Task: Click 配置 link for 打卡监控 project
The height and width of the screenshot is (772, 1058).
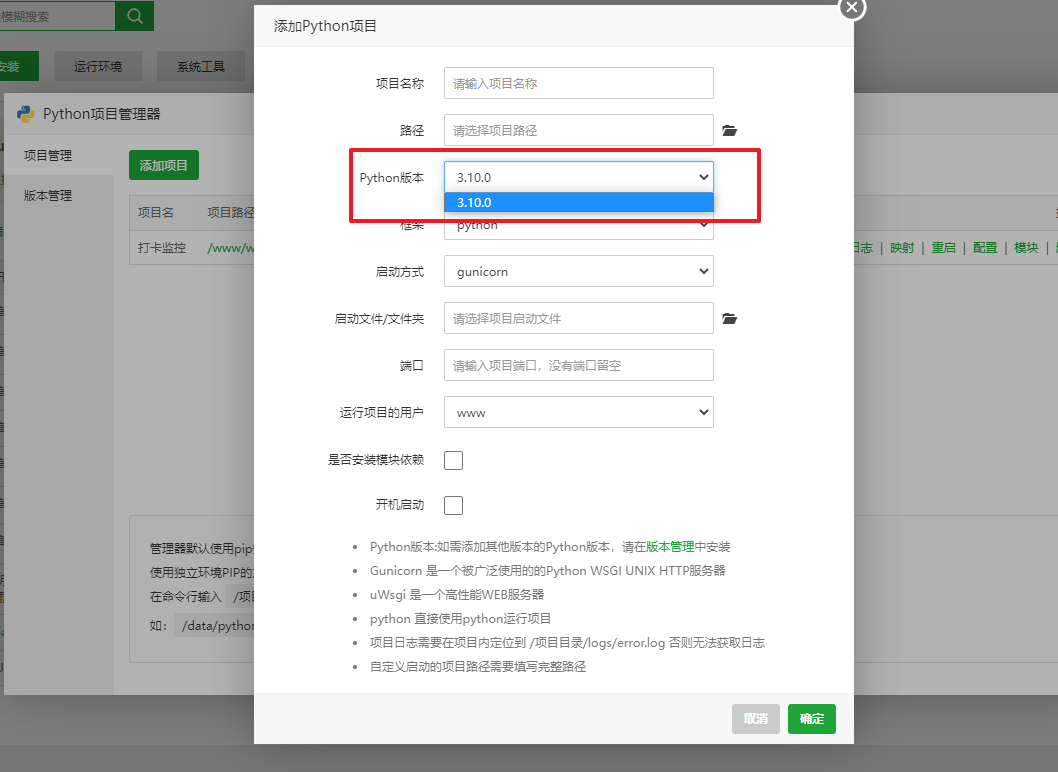Action: [x=985, y=248]
